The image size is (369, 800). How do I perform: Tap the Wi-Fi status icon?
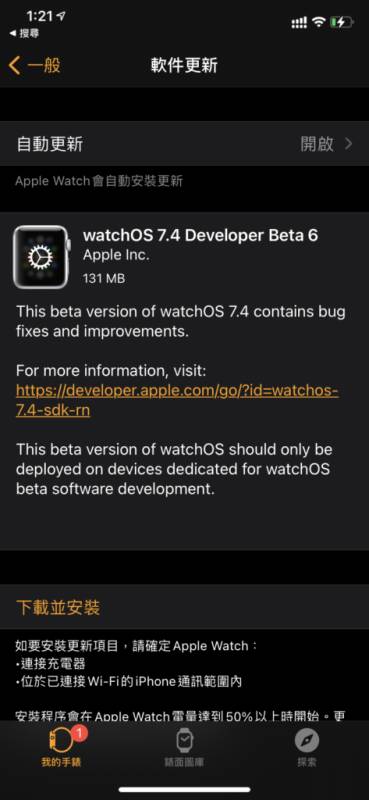click(319, 22)
